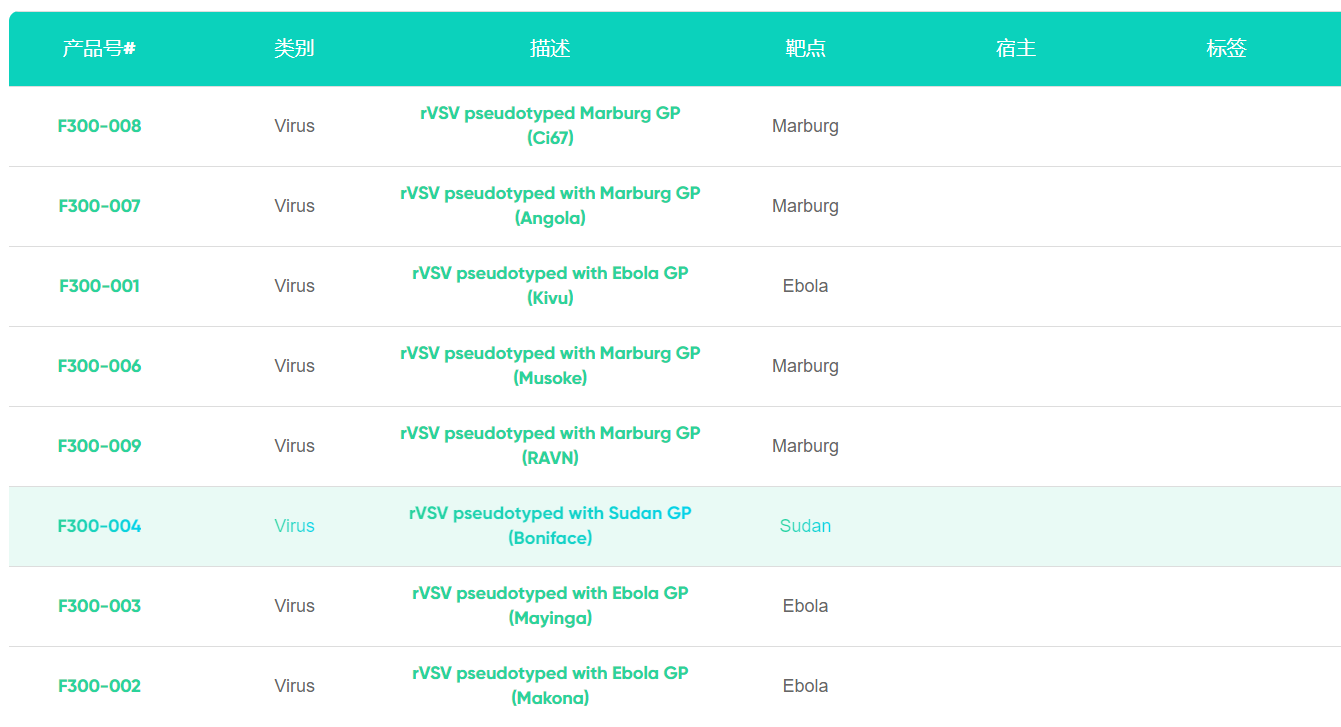The width and height of the screenshot is (1341, 727).
Task: Click the Sudan target cell in highlighted row
Action: pyautogui.click(x=805, y=526)
